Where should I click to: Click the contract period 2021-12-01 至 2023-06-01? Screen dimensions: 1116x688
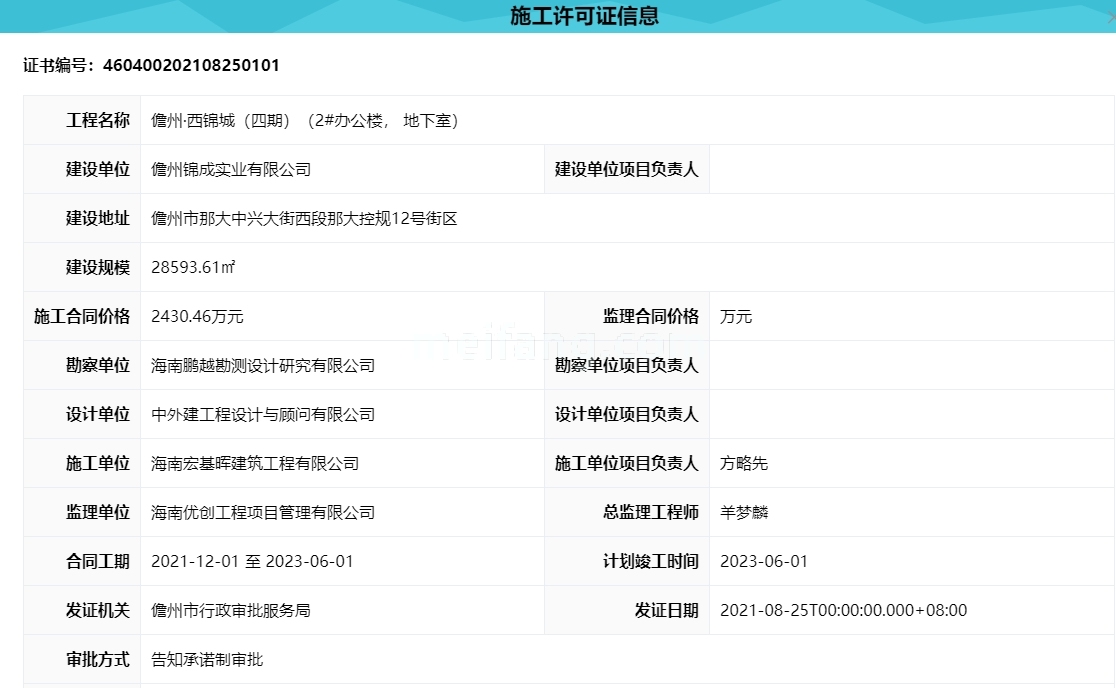[x=251, y=561]
